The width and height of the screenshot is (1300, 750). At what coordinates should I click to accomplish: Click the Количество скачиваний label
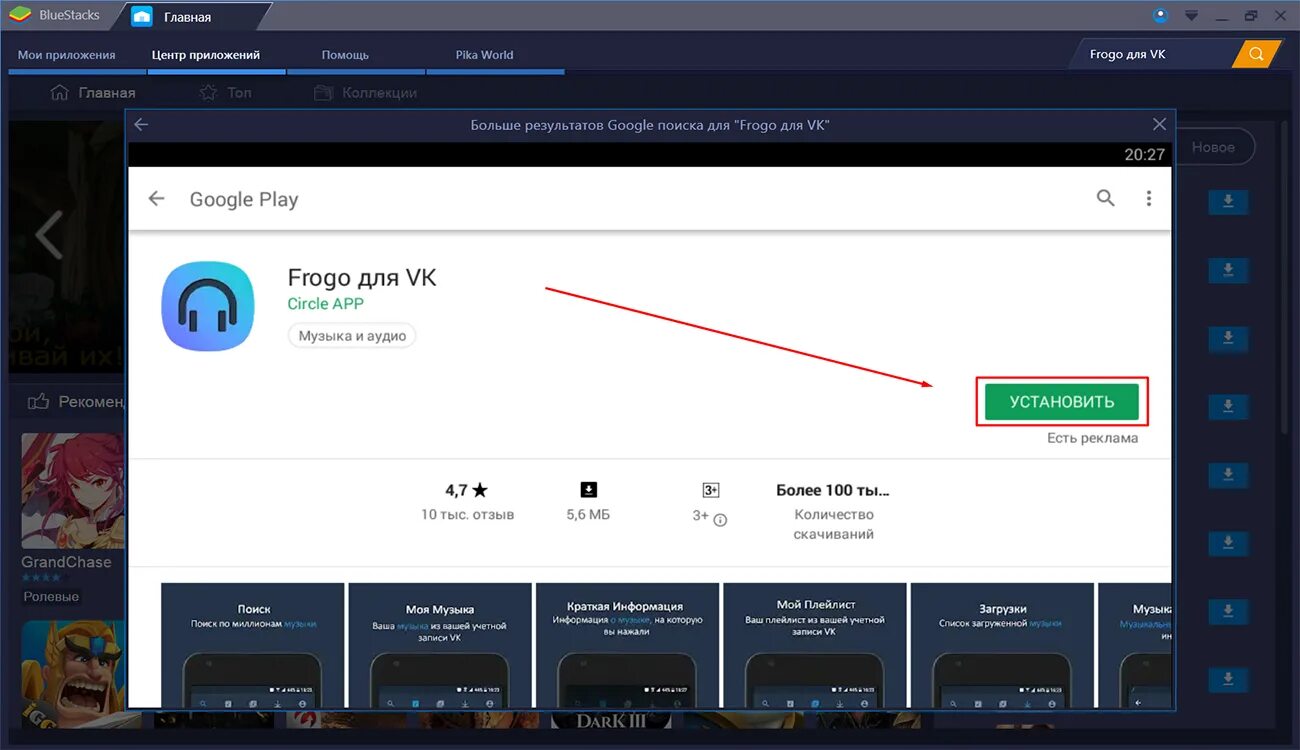834,524
